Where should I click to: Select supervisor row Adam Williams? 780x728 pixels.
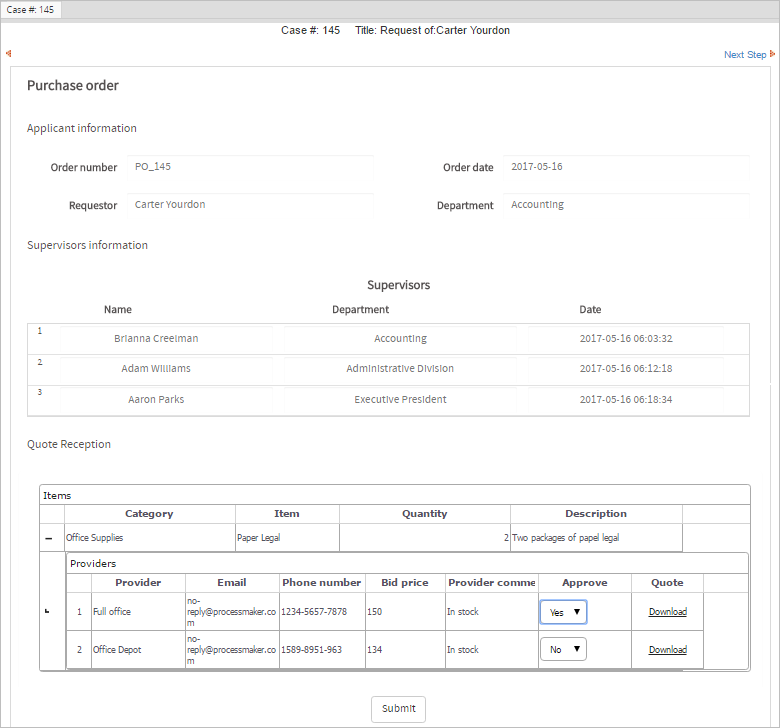(x=156, y=369)
